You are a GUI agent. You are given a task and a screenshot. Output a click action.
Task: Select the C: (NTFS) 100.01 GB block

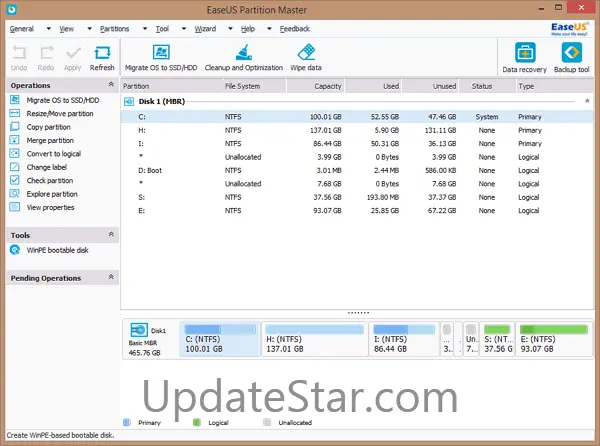coord(220,339)
